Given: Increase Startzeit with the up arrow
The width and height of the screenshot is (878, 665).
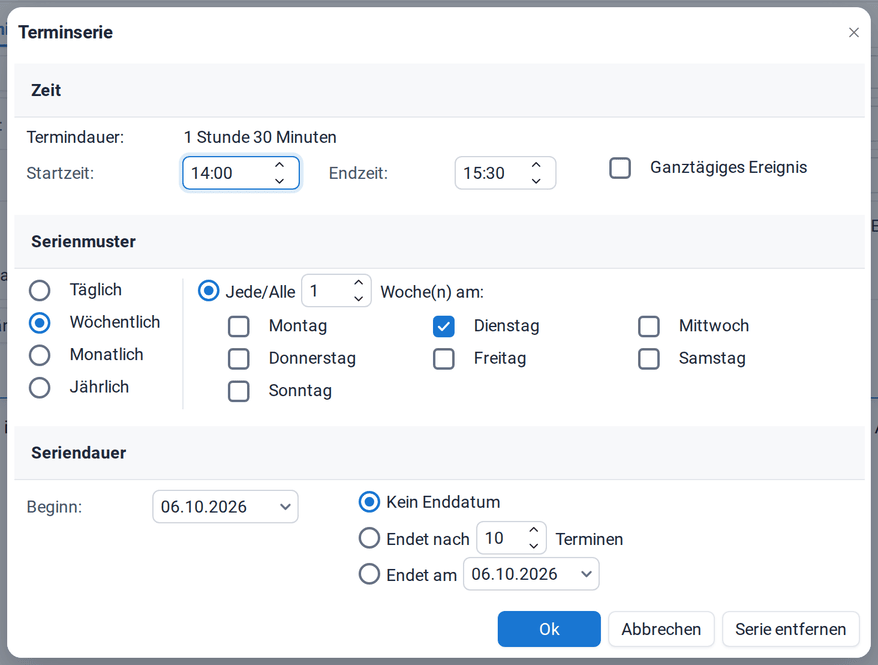Looking at the screenshot, I should click(x=279, y=165).
